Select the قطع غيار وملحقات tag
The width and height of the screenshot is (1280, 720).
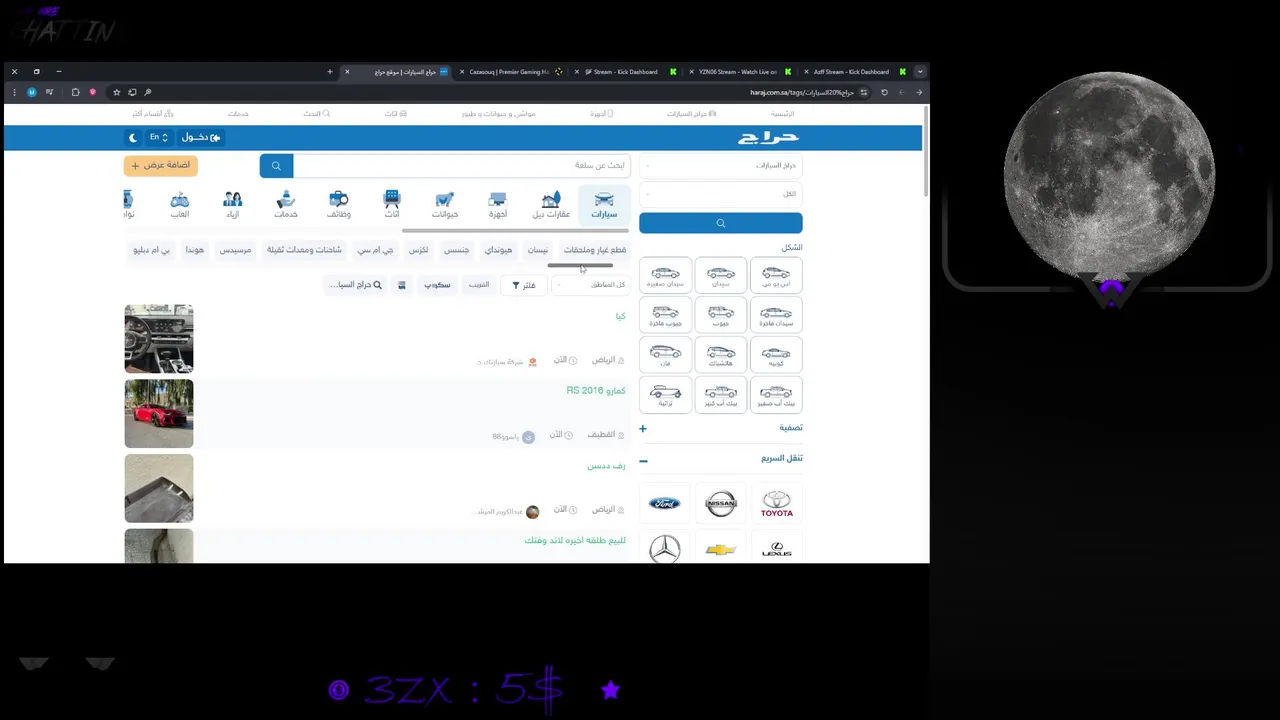[595, 250]
